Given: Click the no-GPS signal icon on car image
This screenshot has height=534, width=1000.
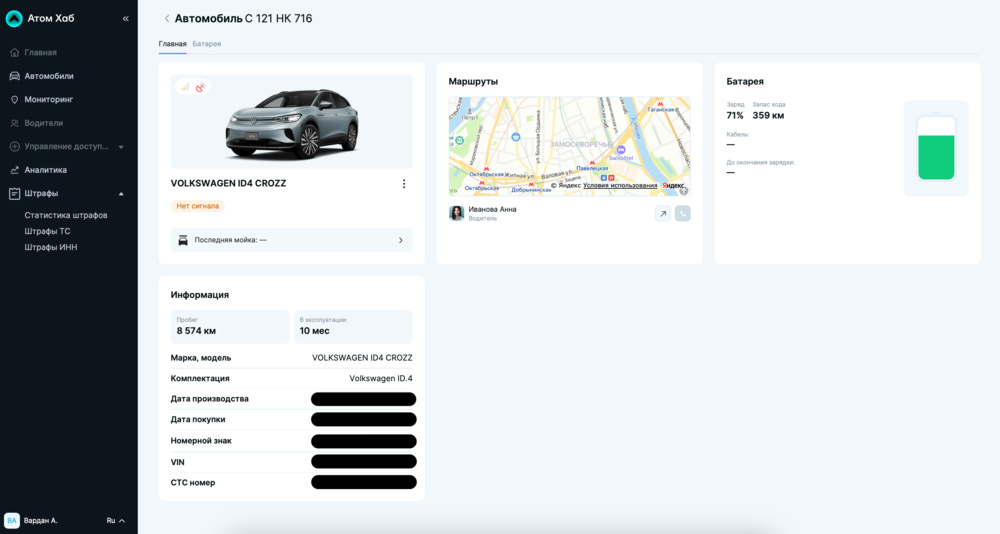Looking at the screenshot, I should click(200, 88).
